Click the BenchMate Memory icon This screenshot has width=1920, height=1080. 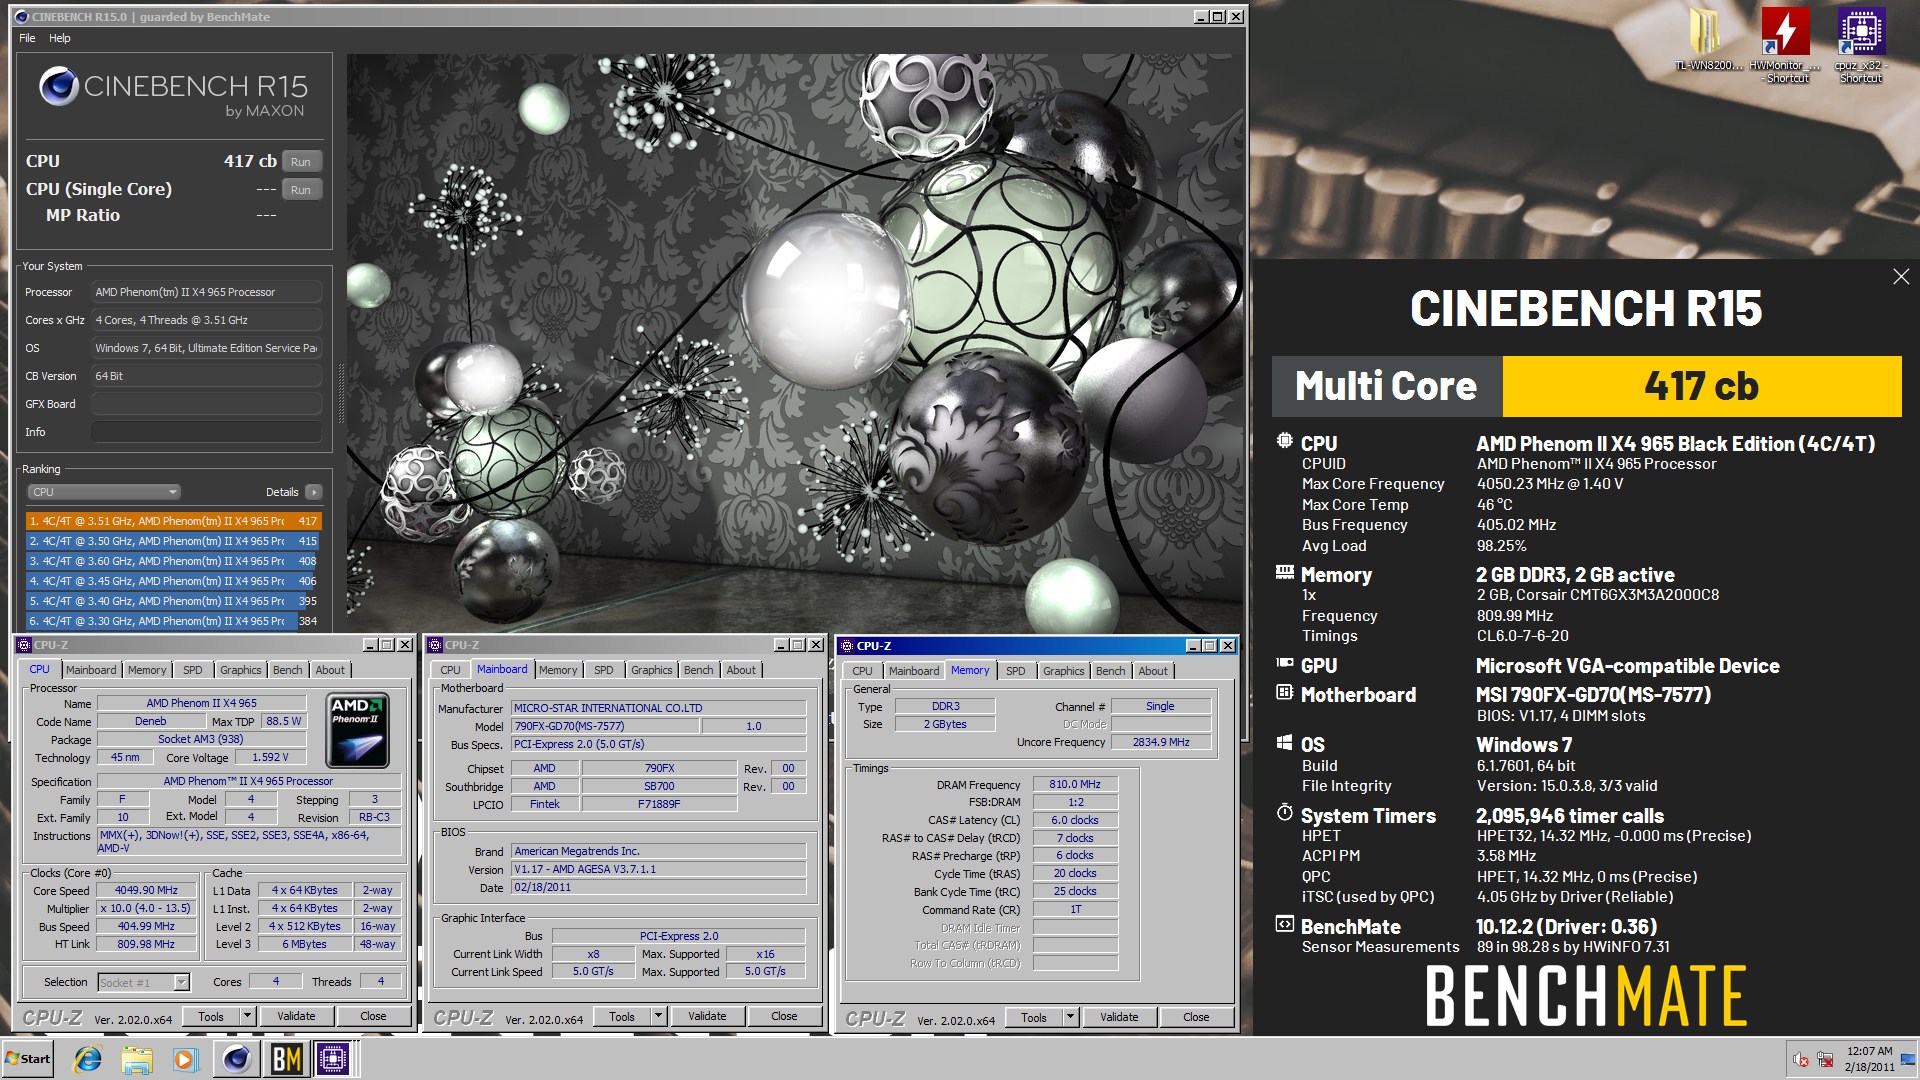tap(1285, 573)
